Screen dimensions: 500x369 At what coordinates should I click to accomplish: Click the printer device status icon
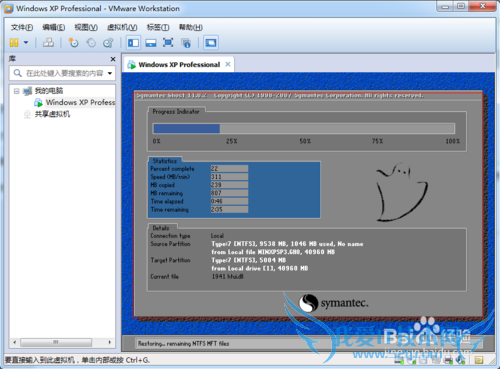[x=448, y=360]
